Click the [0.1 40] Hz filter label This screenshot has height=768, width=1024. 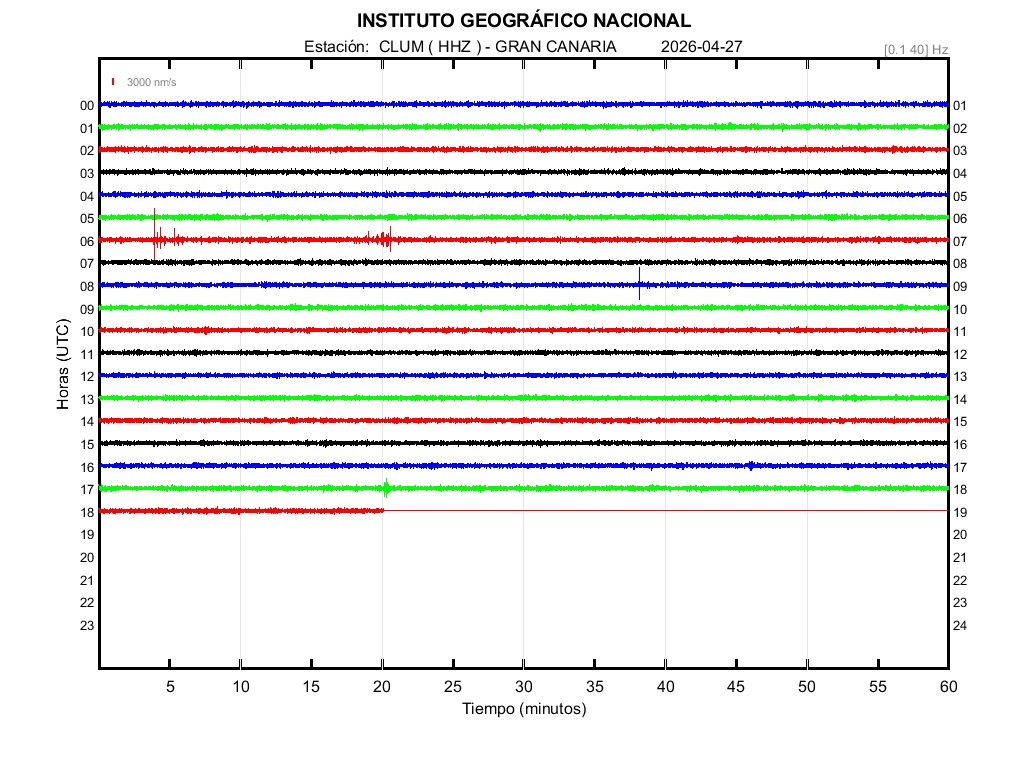[x=915, y=49]
